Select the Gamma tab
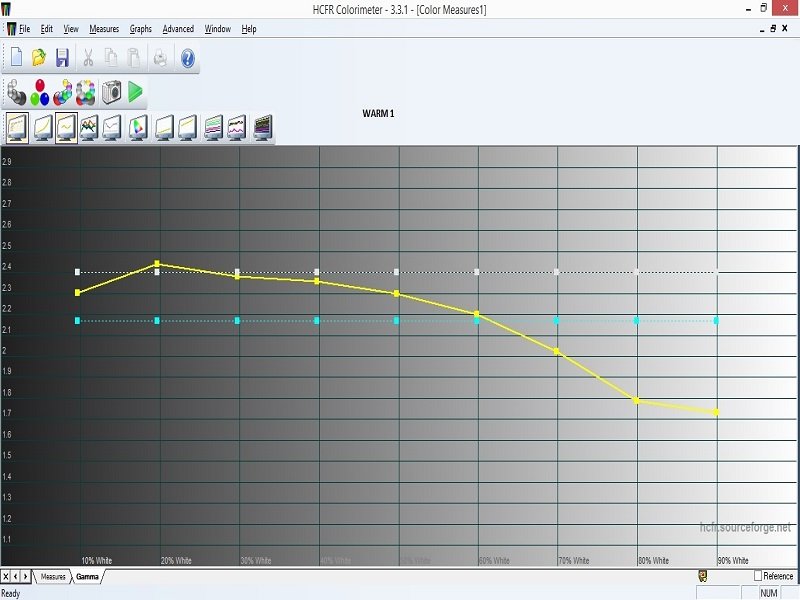The image size is (800, 600). click(x=86, y=577)
